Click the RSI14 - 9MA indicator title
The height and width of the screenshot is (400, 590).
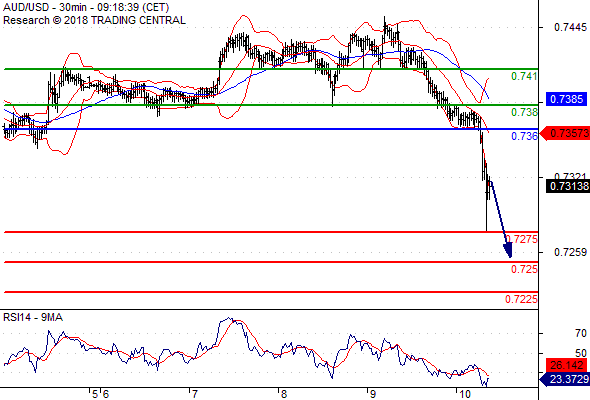[33, 318]
